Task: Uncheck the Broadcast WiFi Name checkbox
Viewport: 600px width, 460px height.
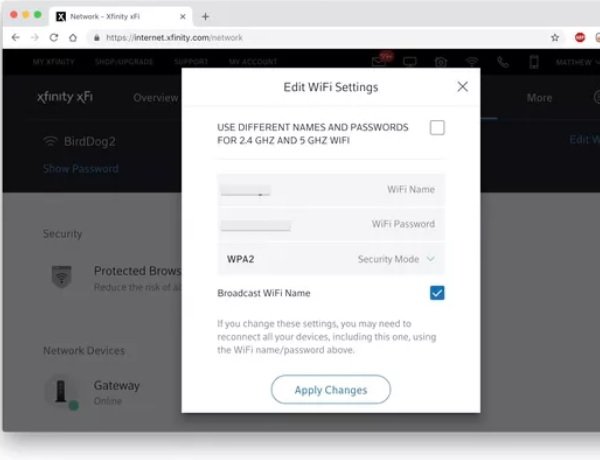Action: 437,293
